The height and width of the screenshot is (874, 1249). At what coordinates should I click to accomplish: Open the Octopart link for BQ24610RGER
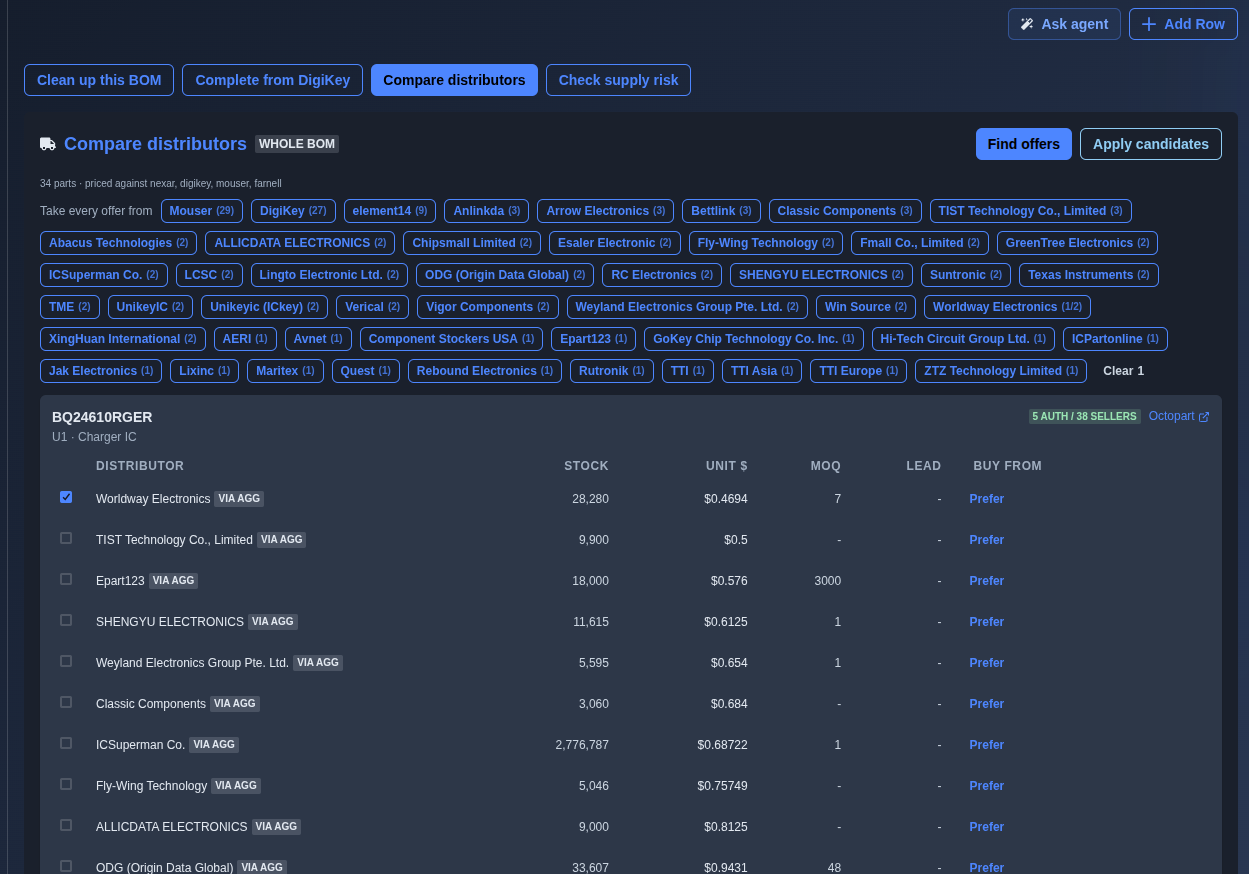point(1179,416)
